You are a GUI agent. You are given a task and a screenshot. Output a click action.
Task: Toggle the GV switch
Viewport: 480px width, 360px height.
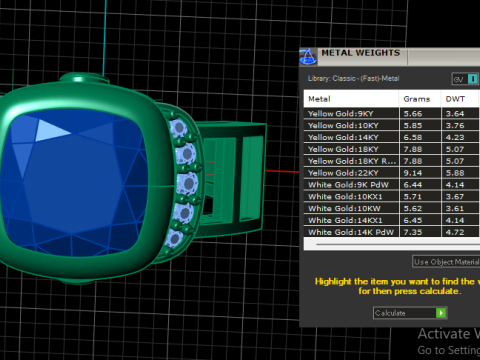[x=466, y=79]
